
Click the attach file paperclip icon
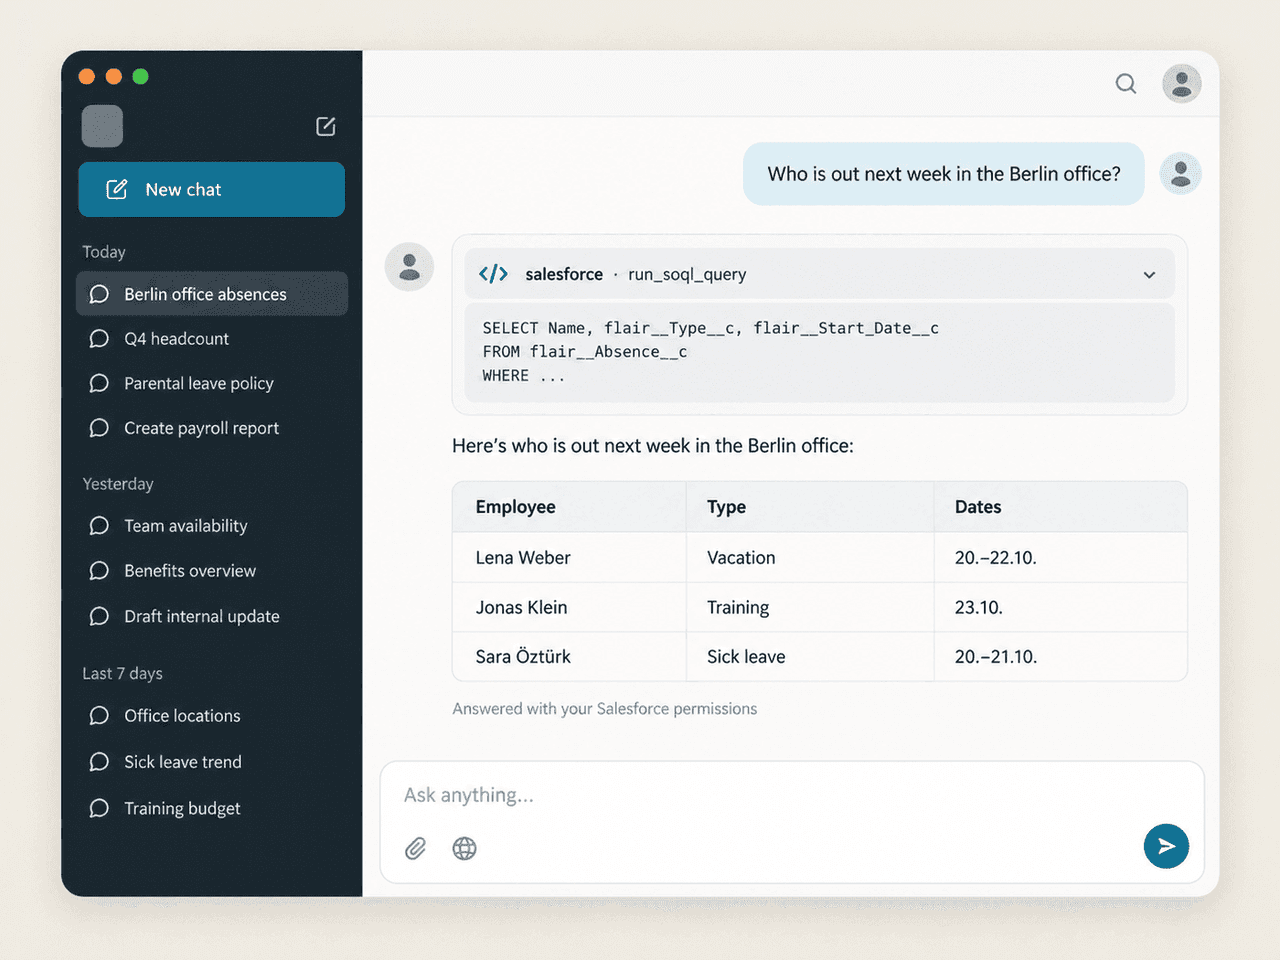tap(416, 848)
